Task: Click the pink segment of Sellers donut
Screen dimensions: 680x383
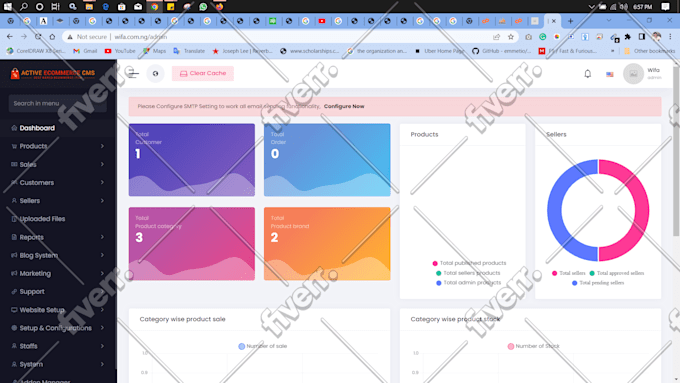Action: (x=641, y=210)
